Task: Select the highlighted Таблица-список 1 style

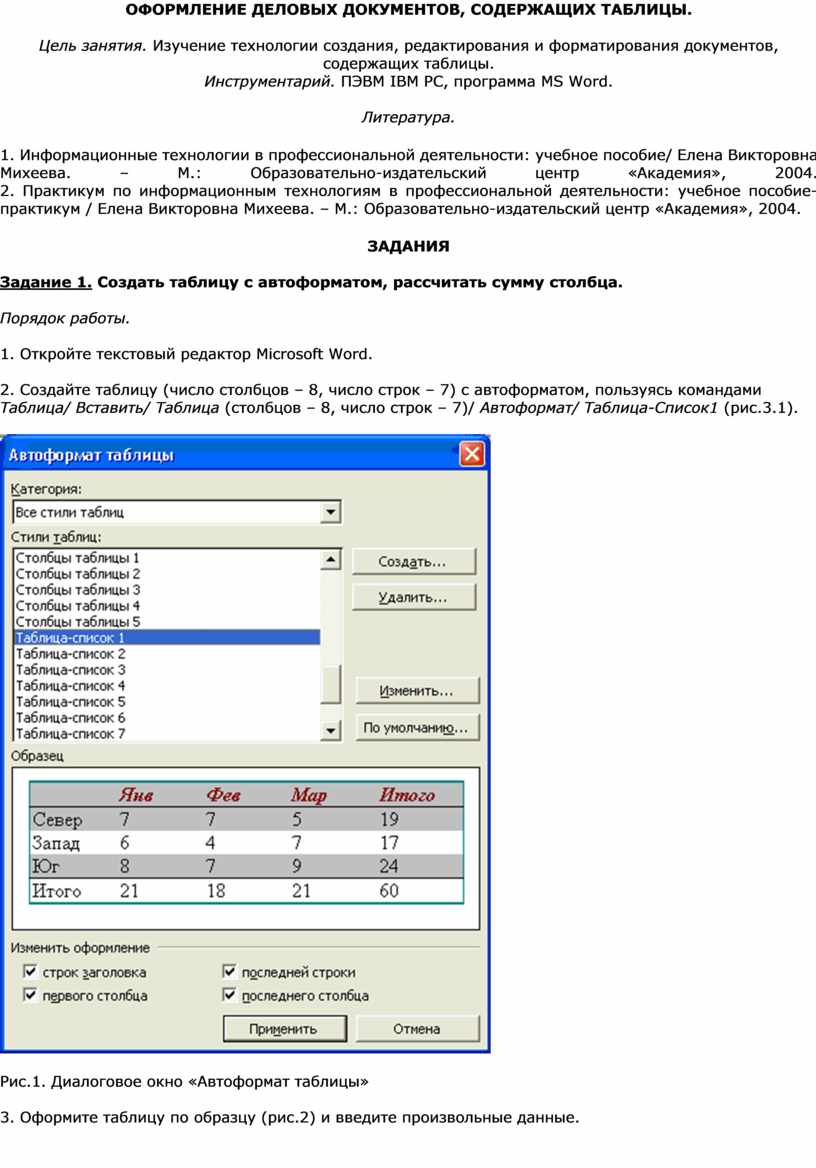Action: [168, 638]
